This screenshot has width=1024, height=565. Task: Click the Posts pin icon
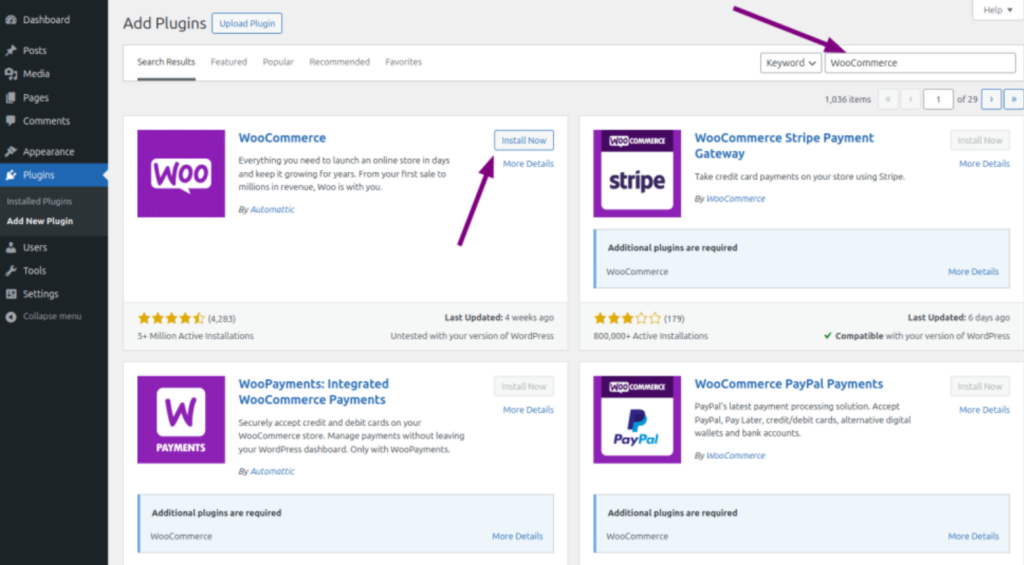coord(11,50)
